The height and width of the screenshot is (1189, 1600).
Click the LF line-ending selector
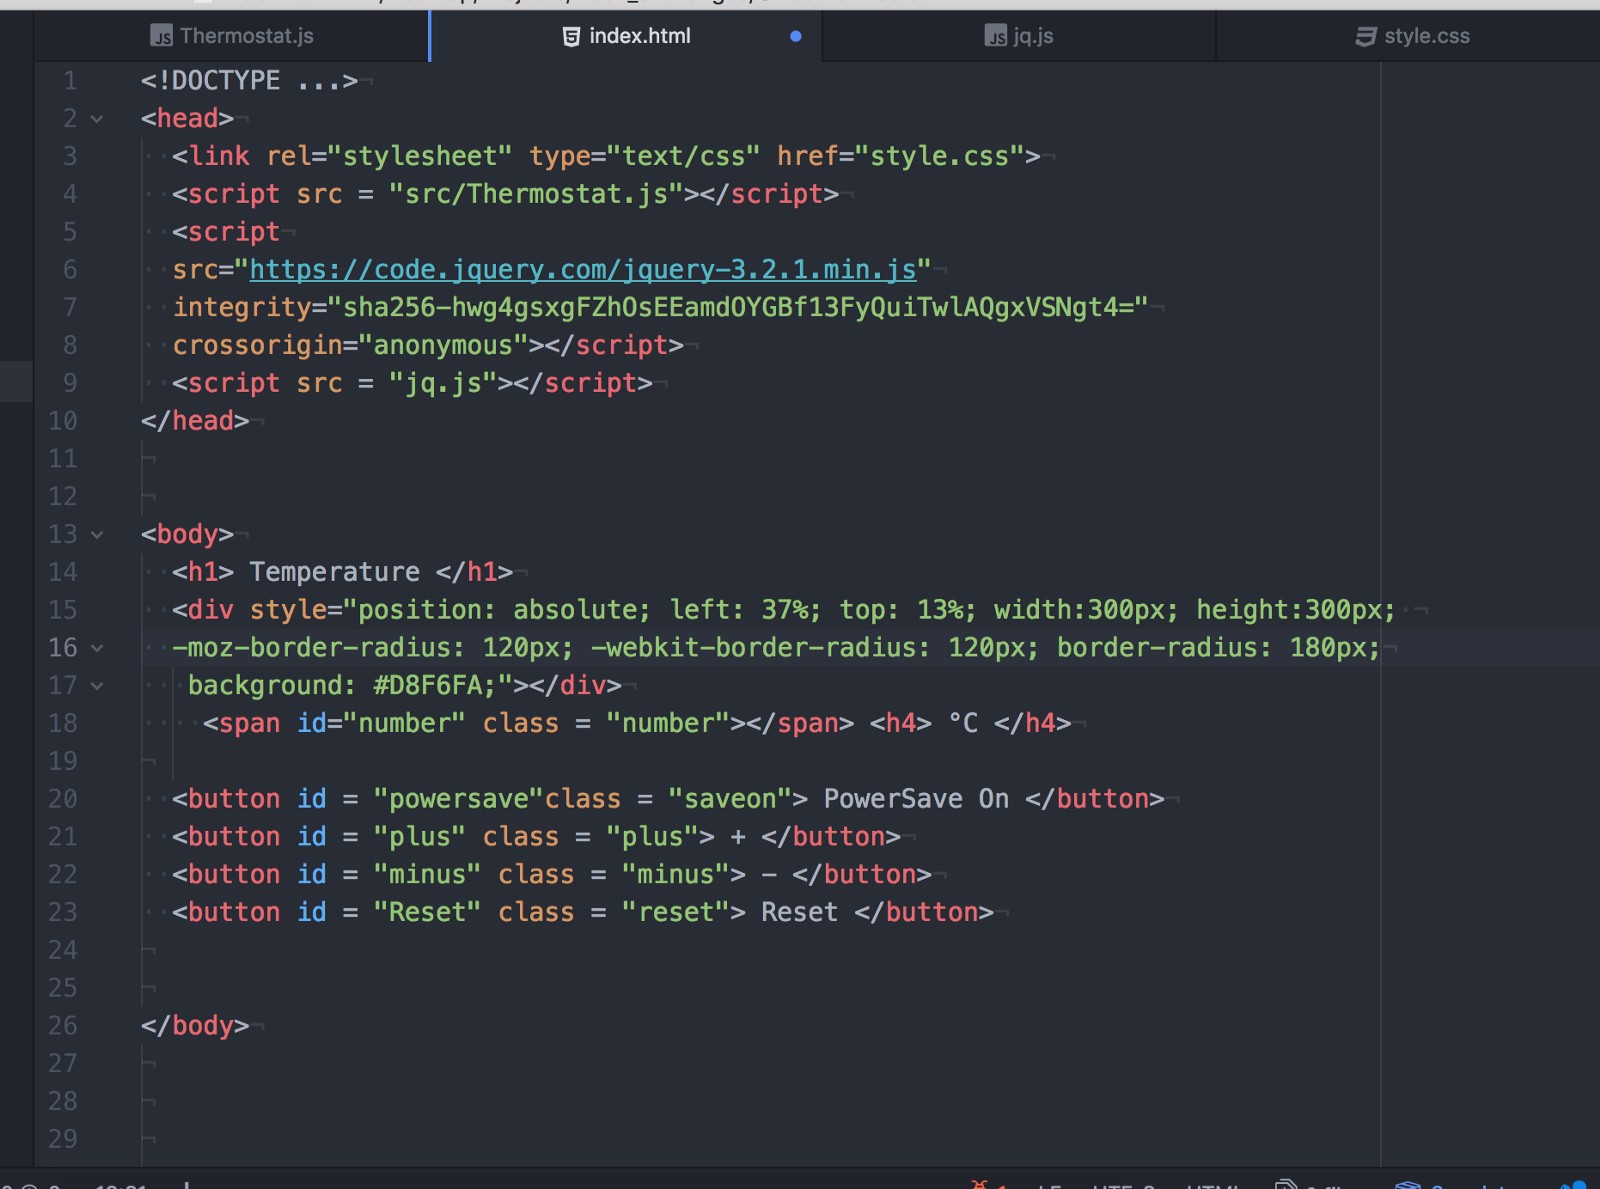pos(1048,1184)
